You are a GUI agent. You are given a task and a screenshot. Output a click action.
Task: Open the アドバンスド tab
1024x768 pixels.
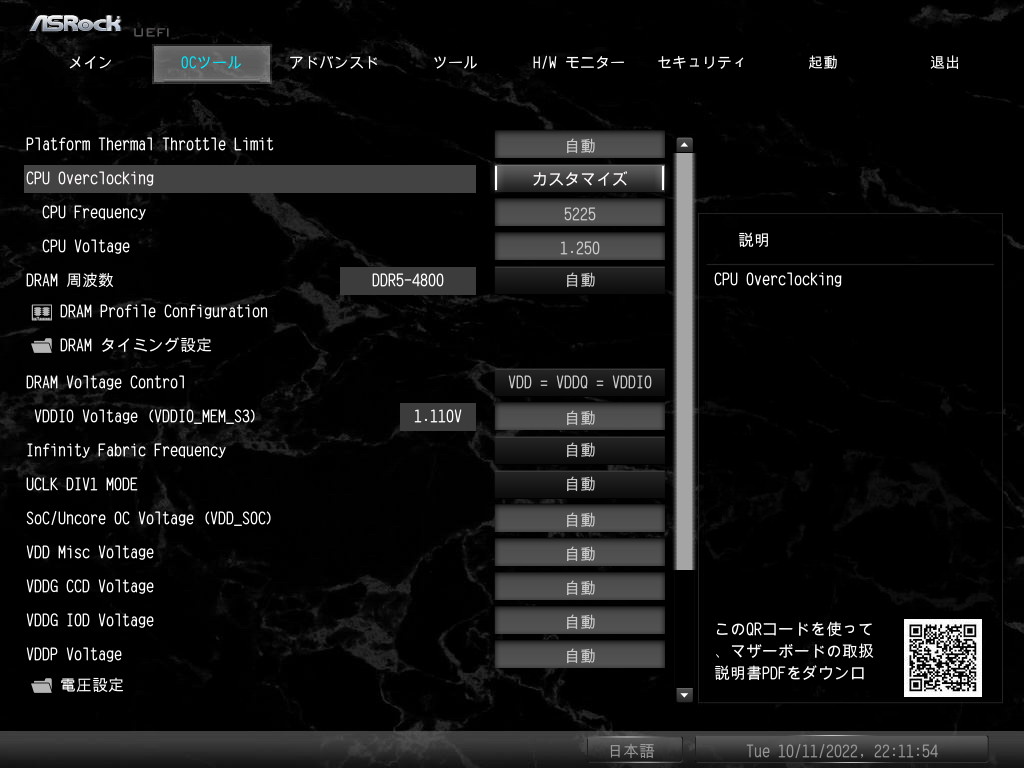click(x=334, y=63)
